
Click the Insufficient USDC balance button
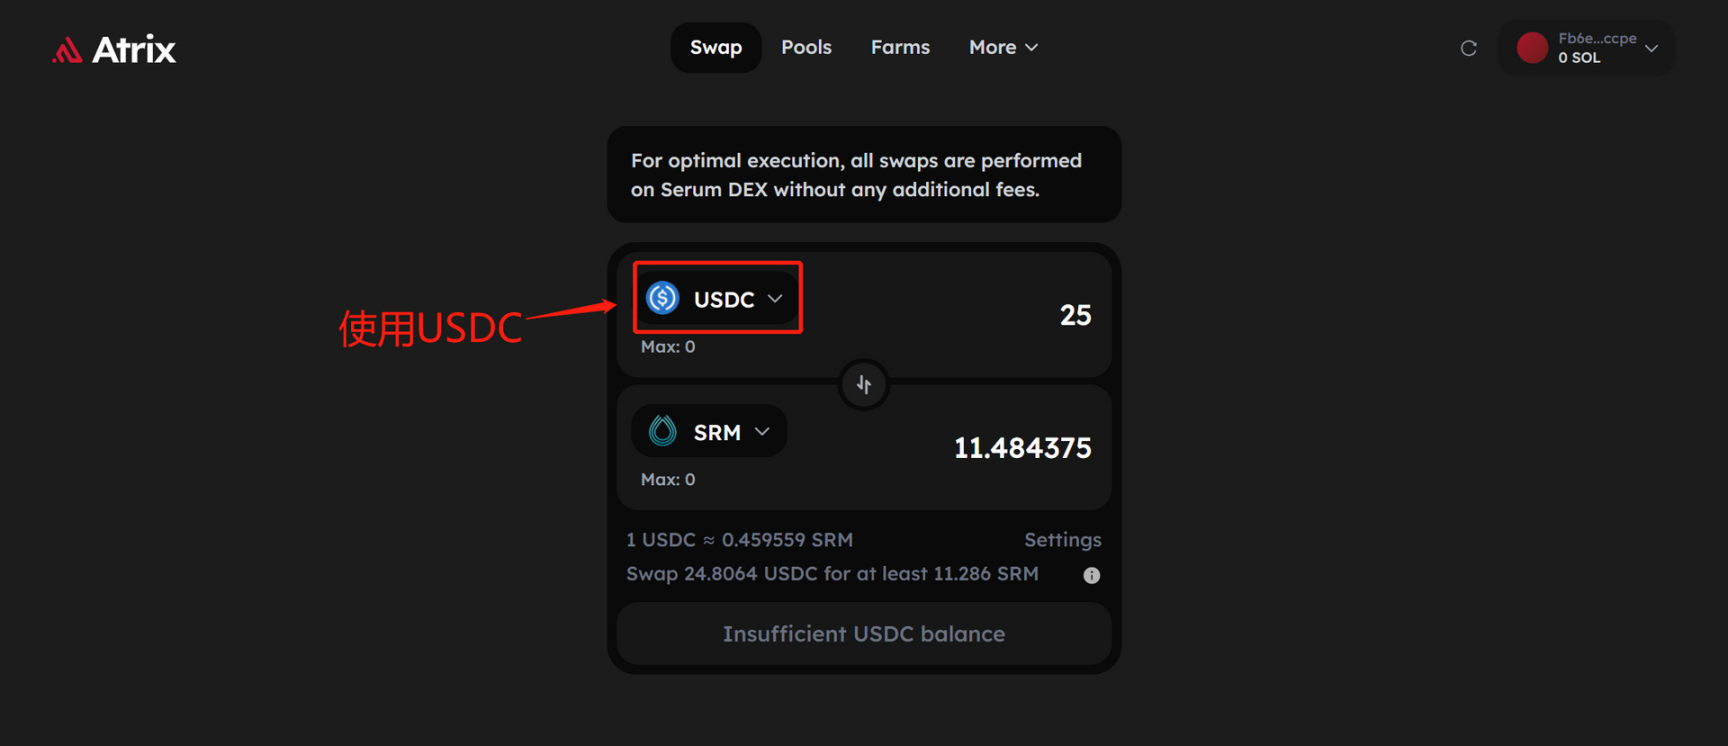[x=864, y=634]
